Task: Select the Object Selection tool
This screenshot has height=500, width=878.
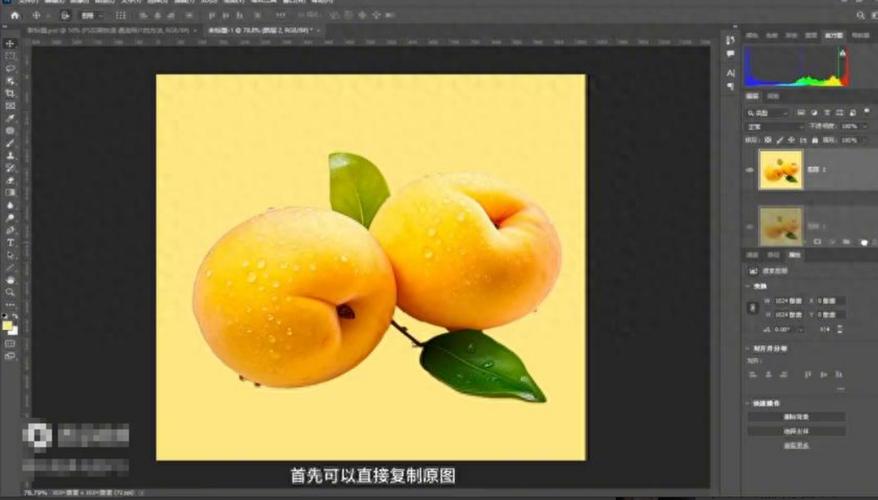Action: (10, 81)
